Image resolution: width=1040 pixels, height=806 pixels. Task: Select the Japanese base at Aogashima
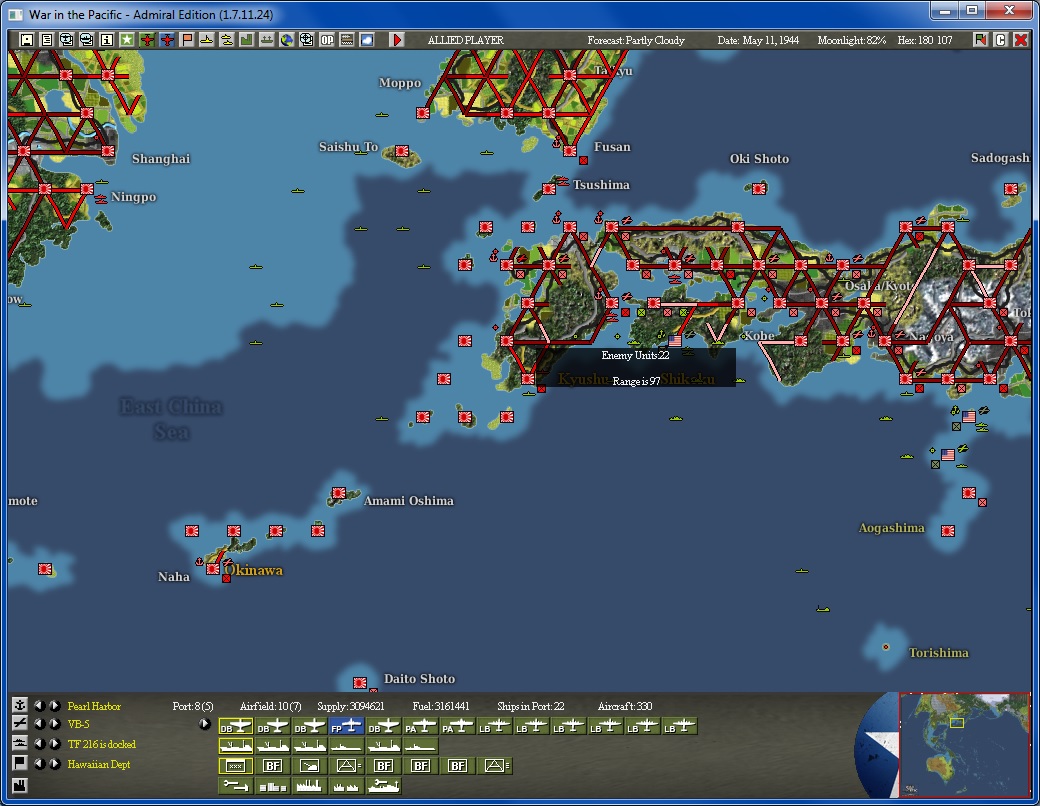pos(948,531)
